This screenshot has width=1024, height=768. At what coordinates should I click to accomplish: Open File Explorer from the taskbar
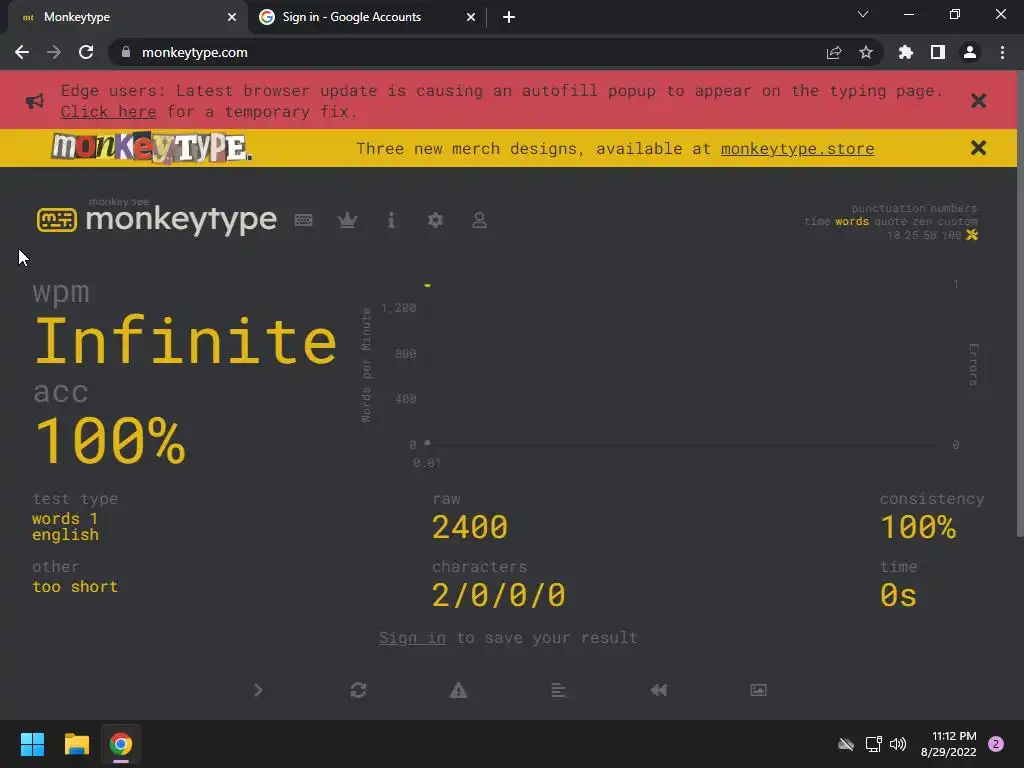(x=76, y=744)
